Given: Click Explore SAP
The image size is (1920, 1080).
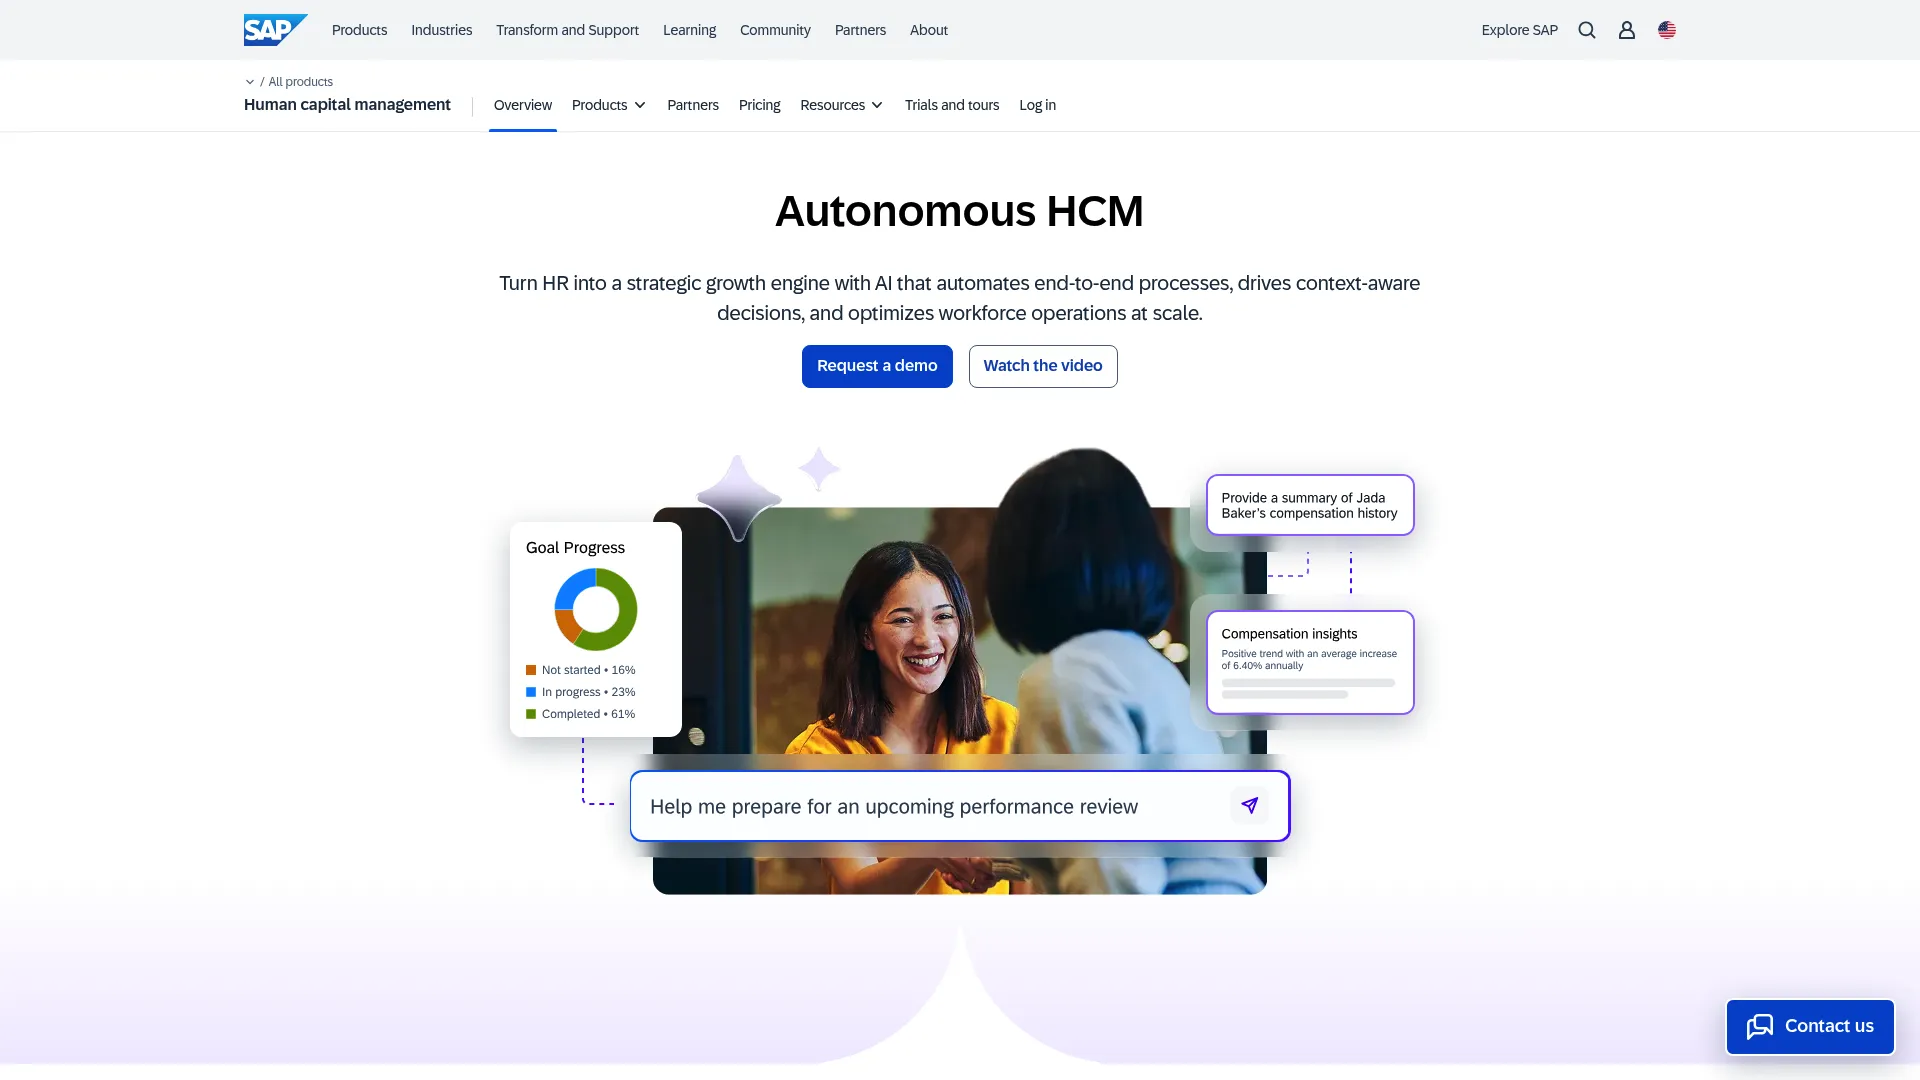Looking at the screenshot, I should click(1519, 30).
